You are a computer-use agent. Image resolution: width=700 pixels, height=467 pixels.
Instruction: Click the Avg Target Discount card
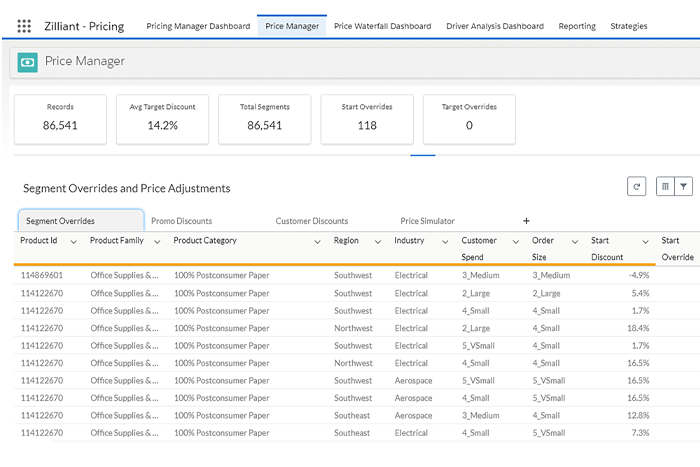[162, 118]
